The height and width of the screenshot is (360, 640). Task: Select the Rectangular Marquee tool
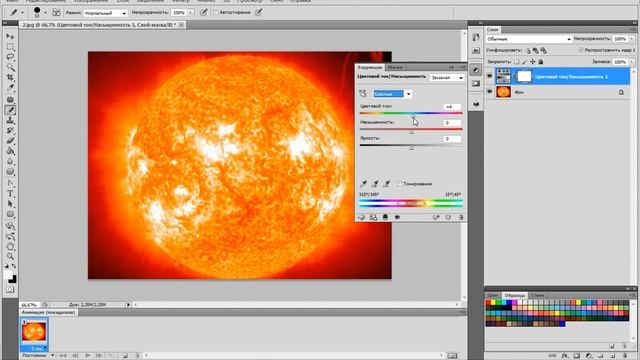(10, 47)
